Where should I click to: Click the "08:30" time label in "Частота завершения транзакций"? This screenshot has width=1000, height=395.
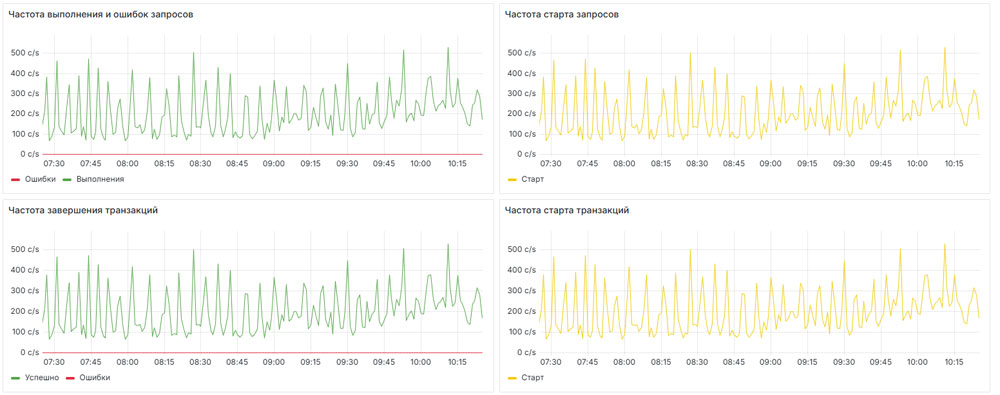tap(200, 362)
